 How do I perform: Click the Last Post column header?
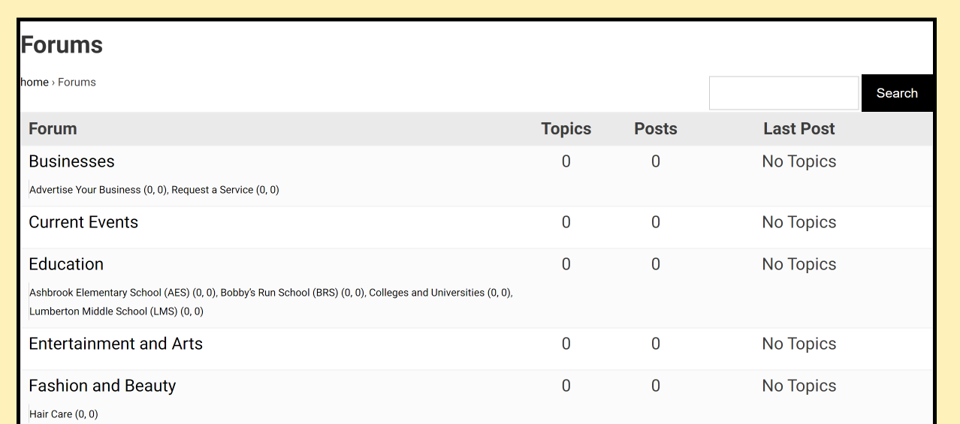[798, 129]
